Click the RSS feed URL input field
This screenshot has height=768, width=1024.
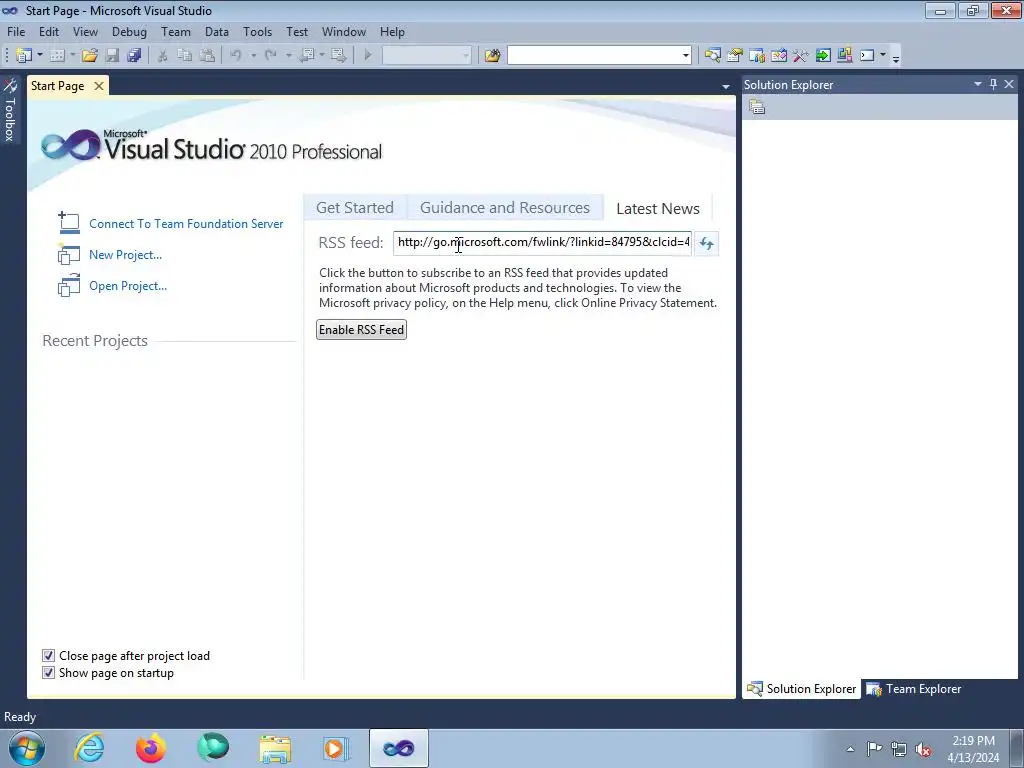point(542,242)
